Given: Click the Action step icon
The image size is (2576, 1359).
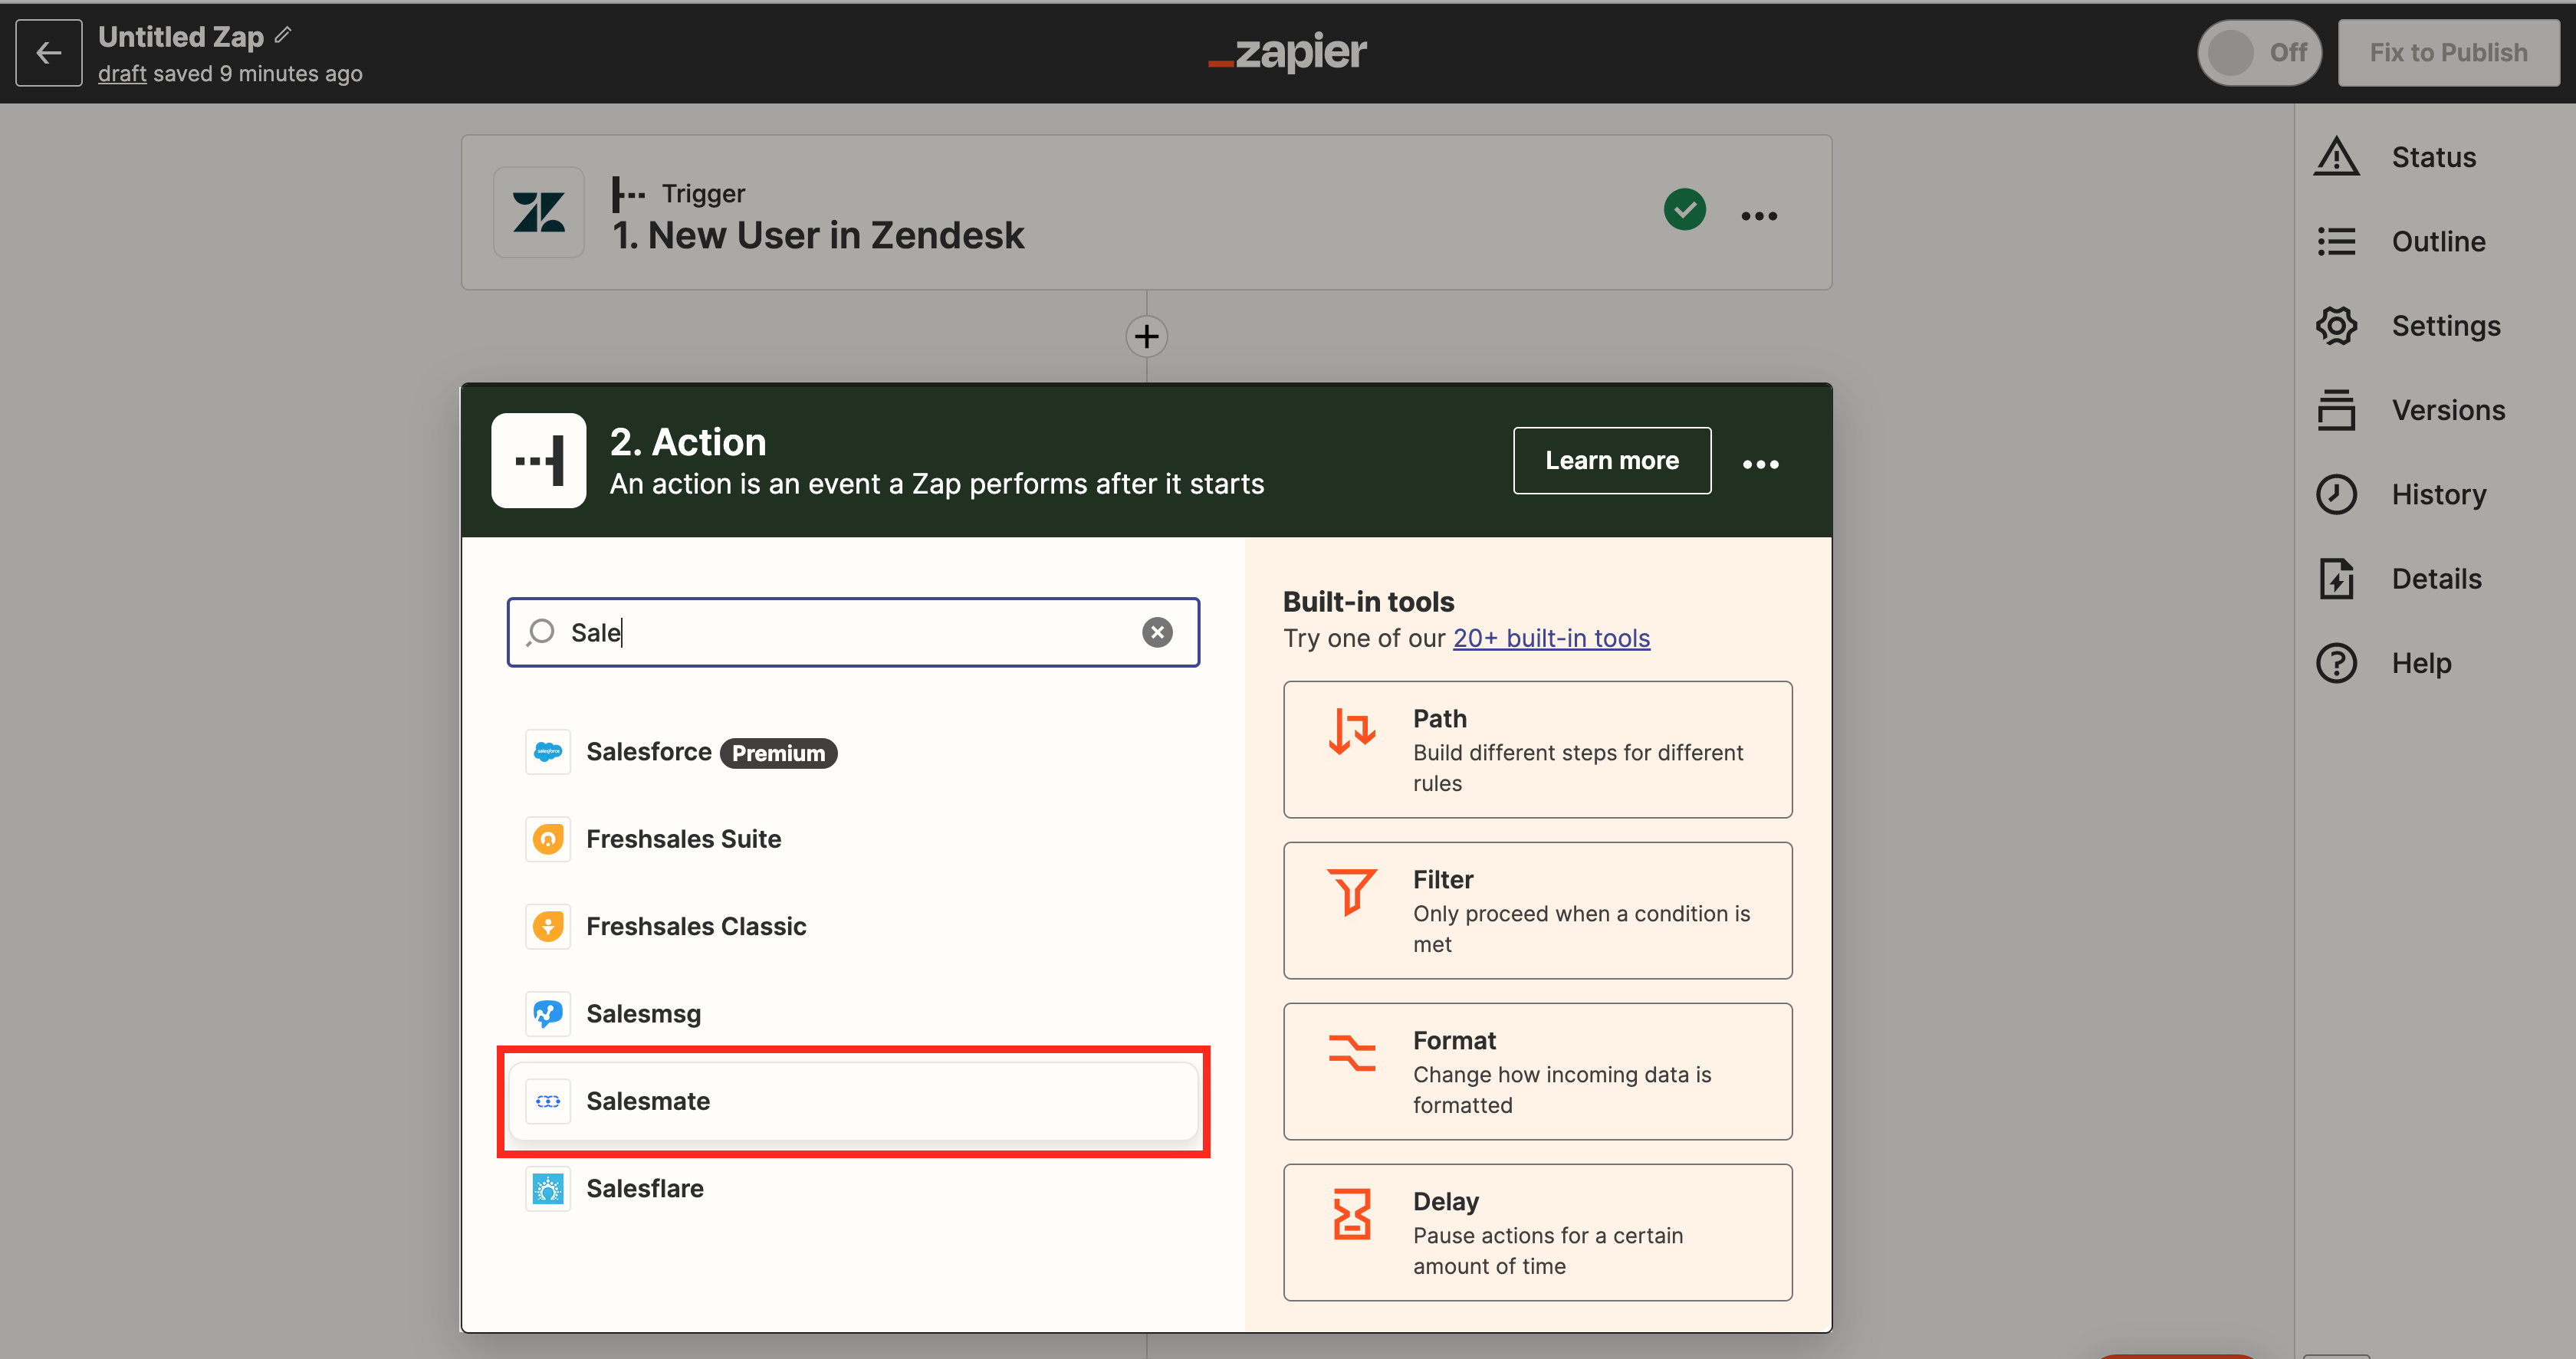Looking at the screenshot, I should coord(539,461).
